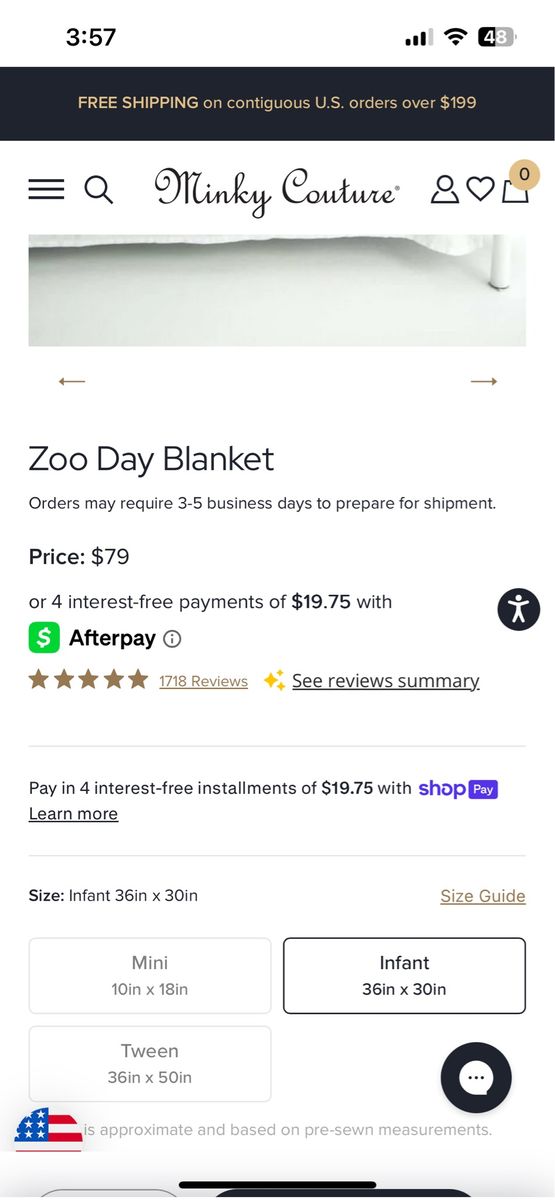Open the Size Guide link
The image size is (555, 1200).
[x=483, y=896]
